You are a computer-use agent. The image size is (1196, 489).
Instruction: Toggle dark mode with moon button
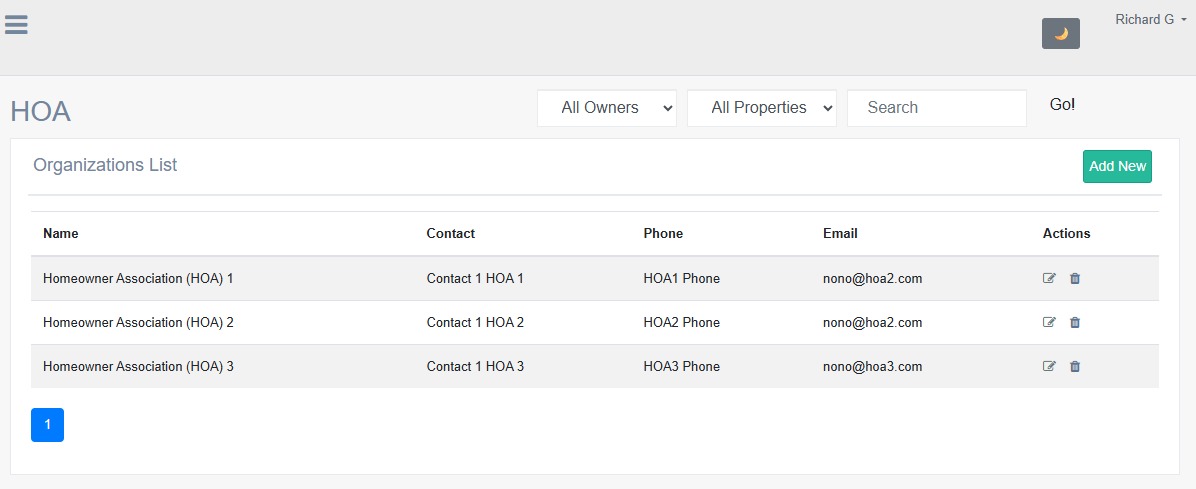[x=1060, y=33]
